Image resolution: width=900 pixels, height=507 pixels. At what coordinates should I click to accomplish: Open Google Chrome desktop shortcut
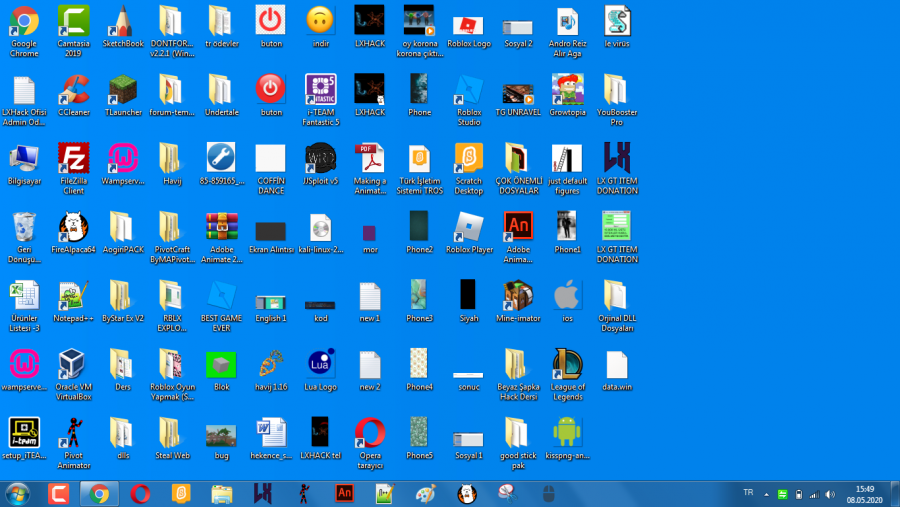(x=24, y=22)
